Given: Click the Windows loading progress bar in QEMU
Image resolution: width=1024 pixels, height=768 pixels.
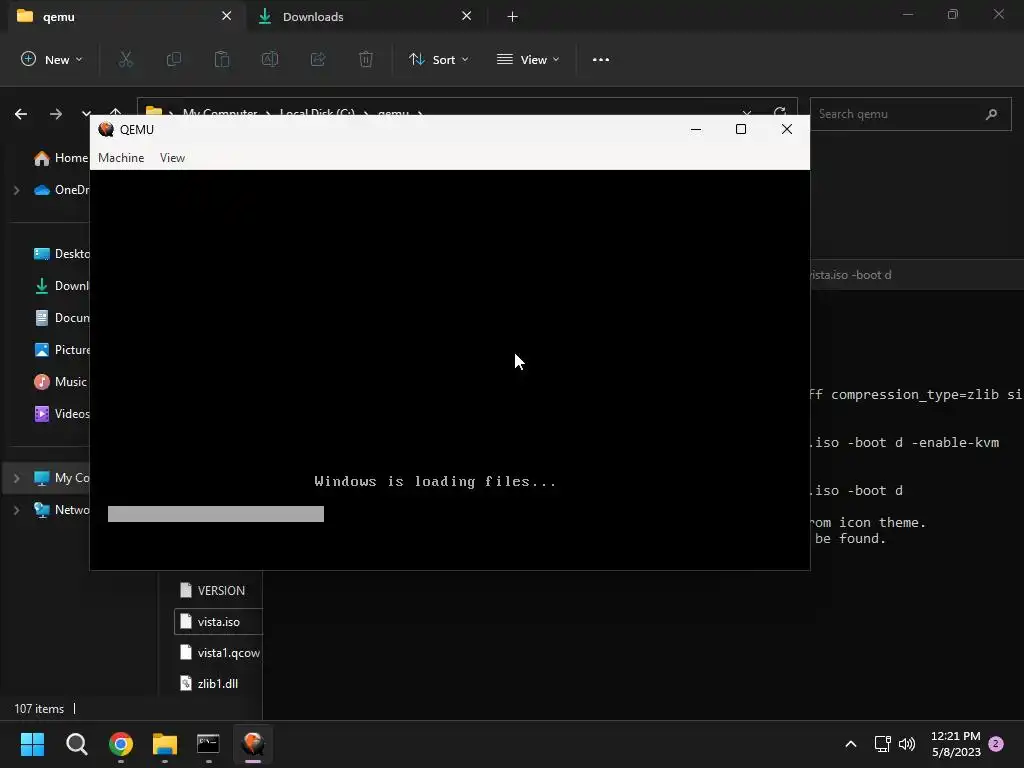Looking at the screenshot, I should coord(216,514).
